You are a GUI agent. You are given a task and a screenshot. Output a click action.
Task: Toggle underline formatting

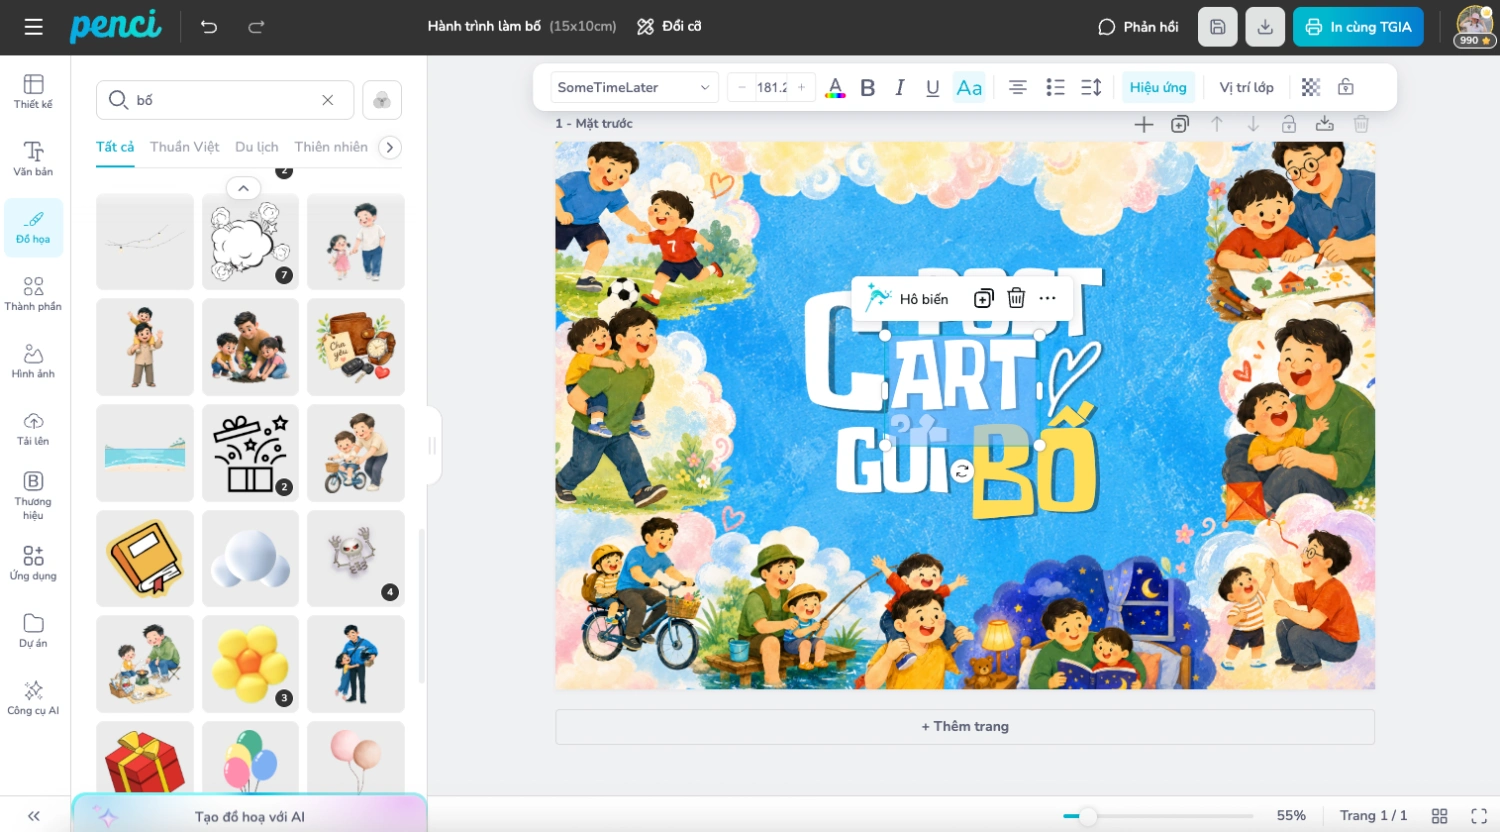[933, 87]
